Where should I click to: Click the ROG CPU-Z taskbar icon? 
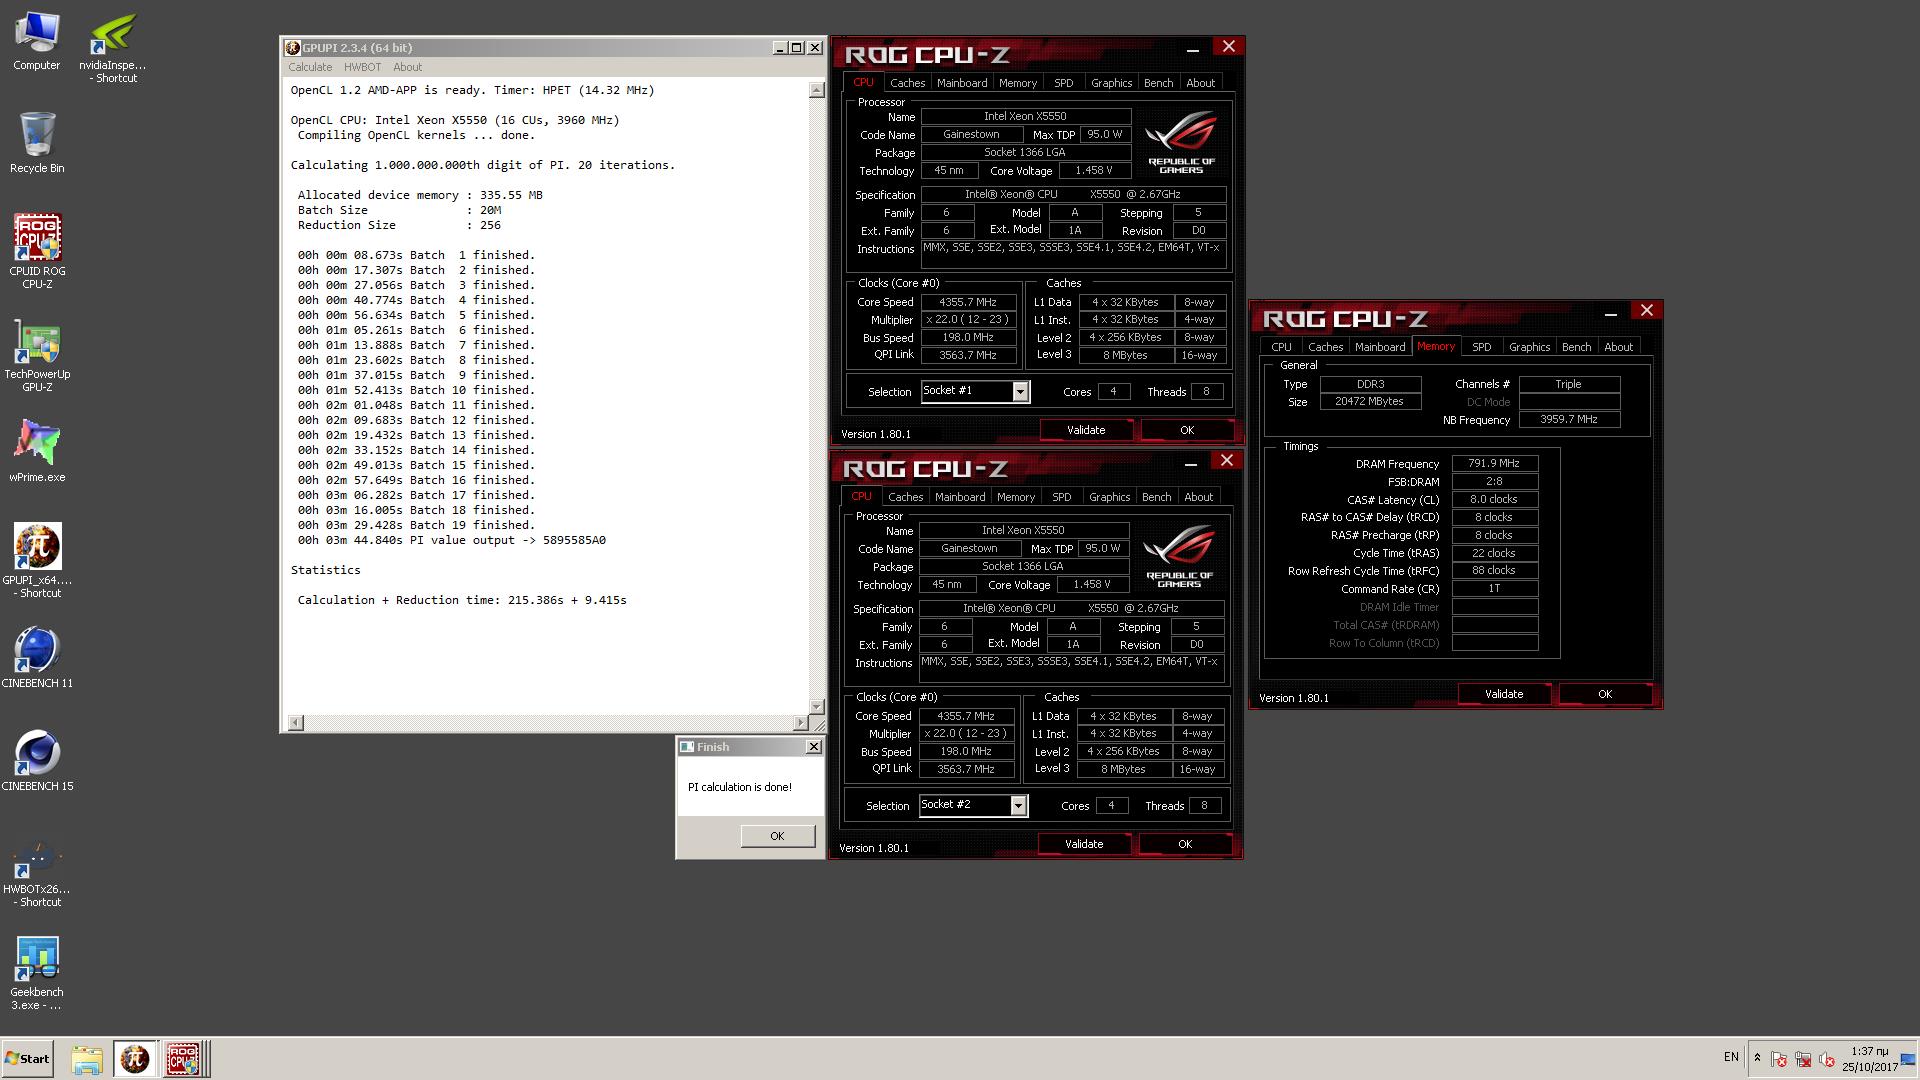183,1059
